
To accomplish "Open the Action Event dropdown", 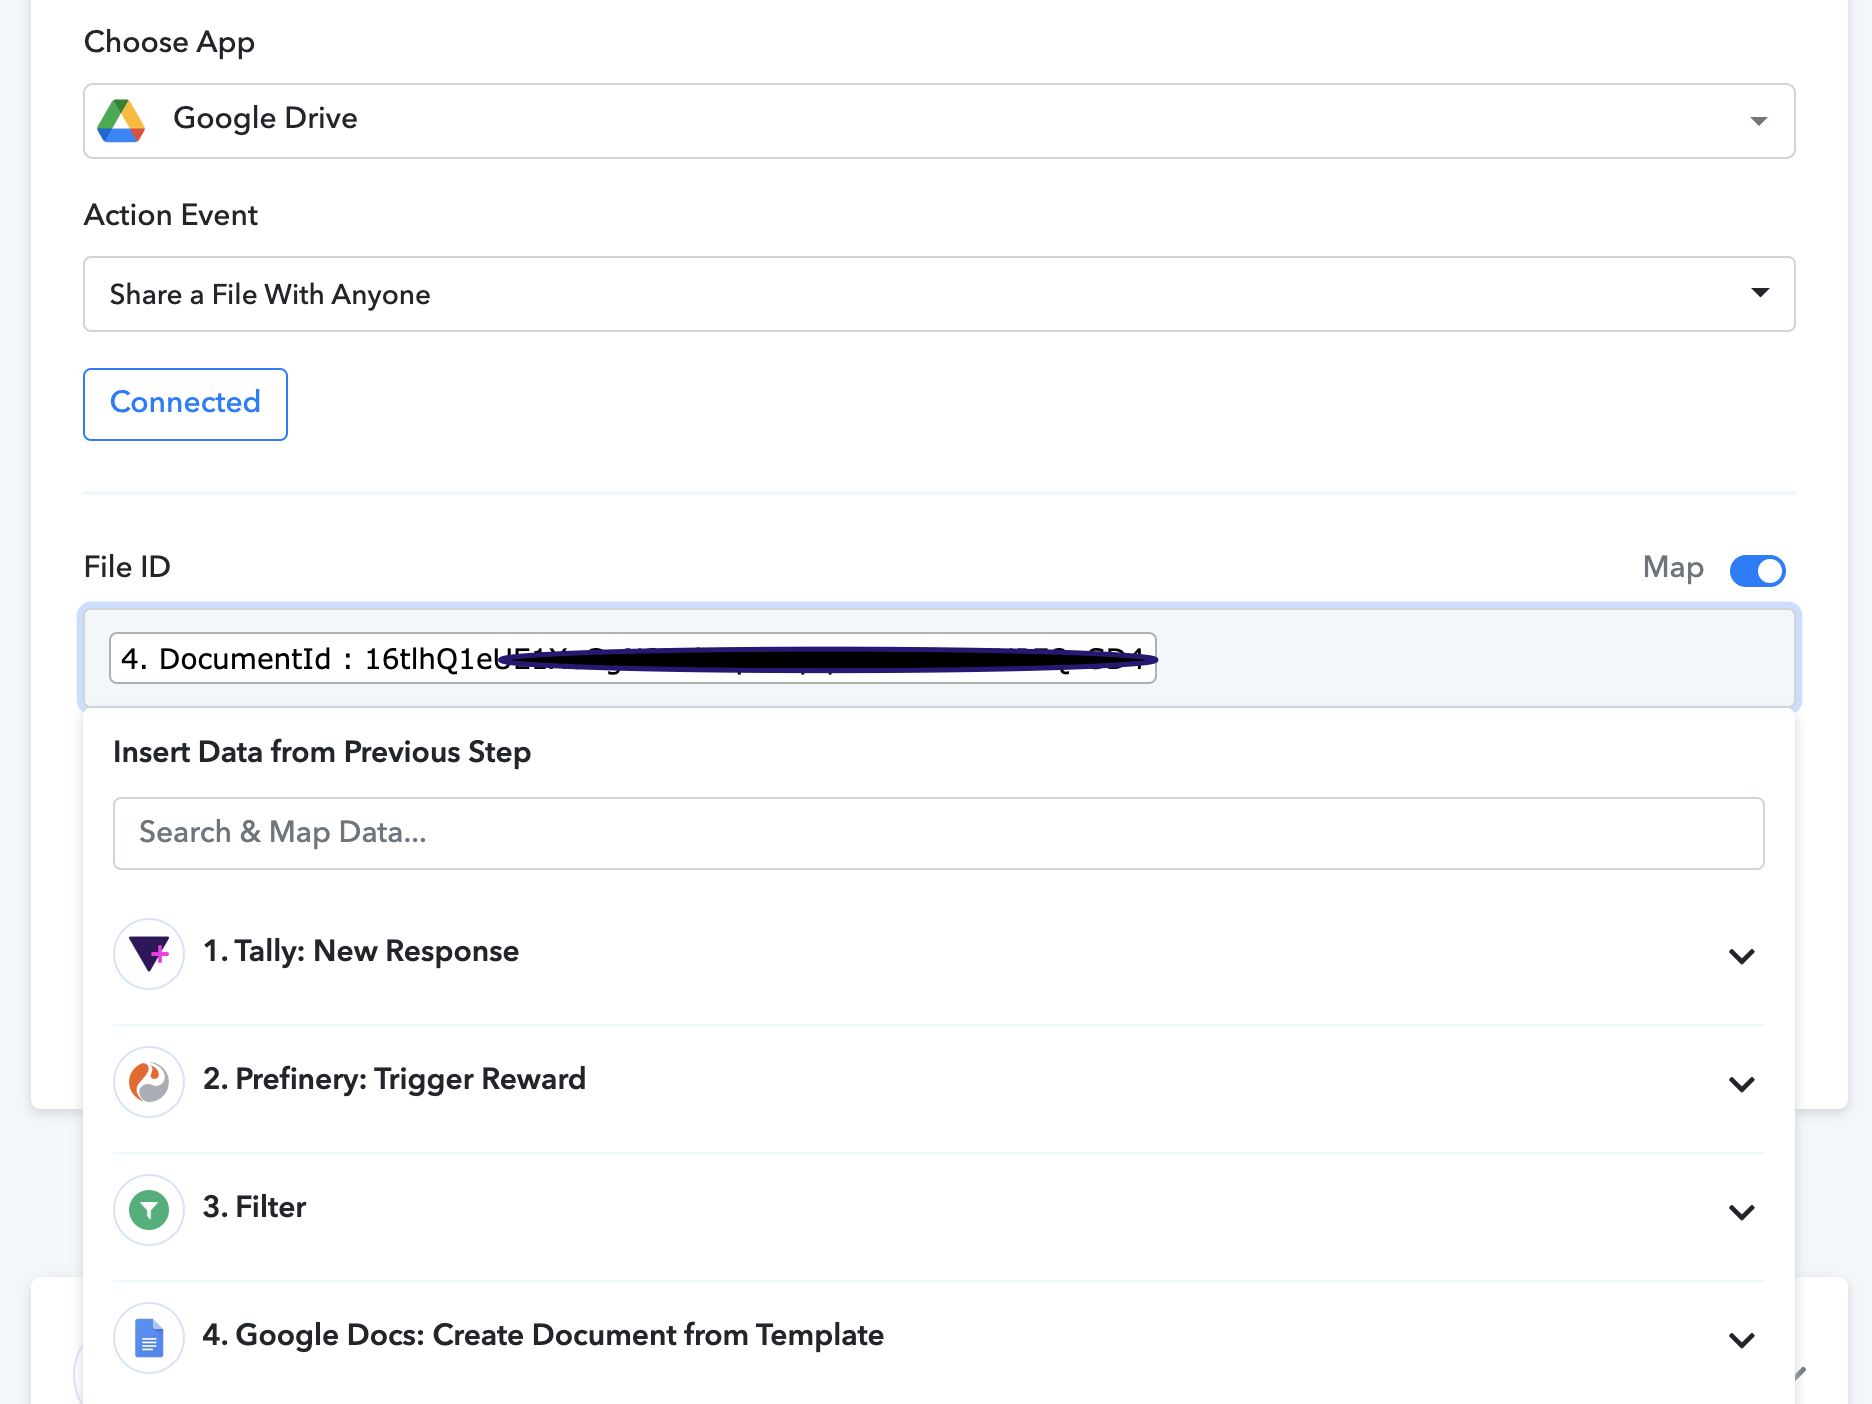I will [x=939, y=294].
